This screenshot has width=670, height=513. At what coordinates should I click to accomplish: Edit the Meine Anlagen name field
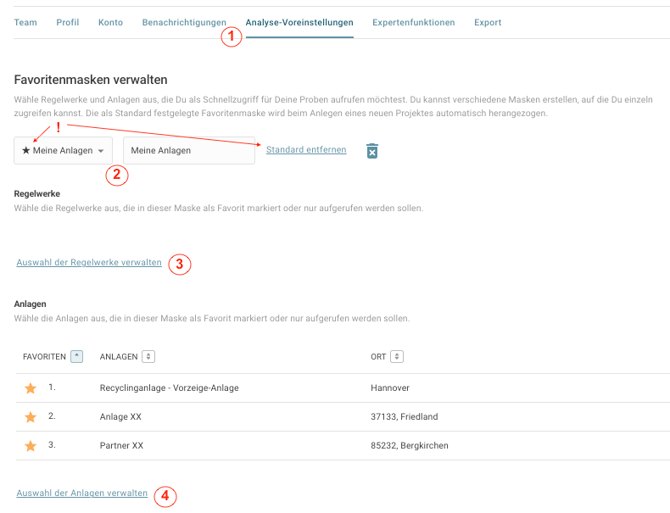tap(189, 150)
